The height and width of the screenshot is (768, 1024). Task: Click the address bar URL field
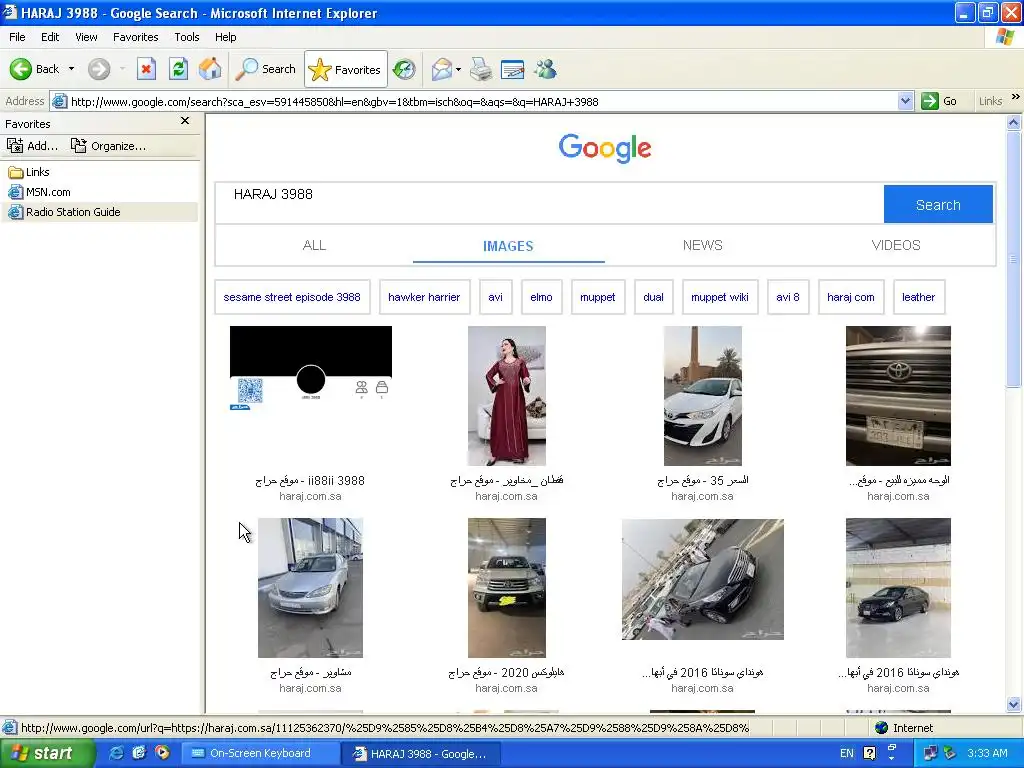pyautogui.click(x=482, y=102)
